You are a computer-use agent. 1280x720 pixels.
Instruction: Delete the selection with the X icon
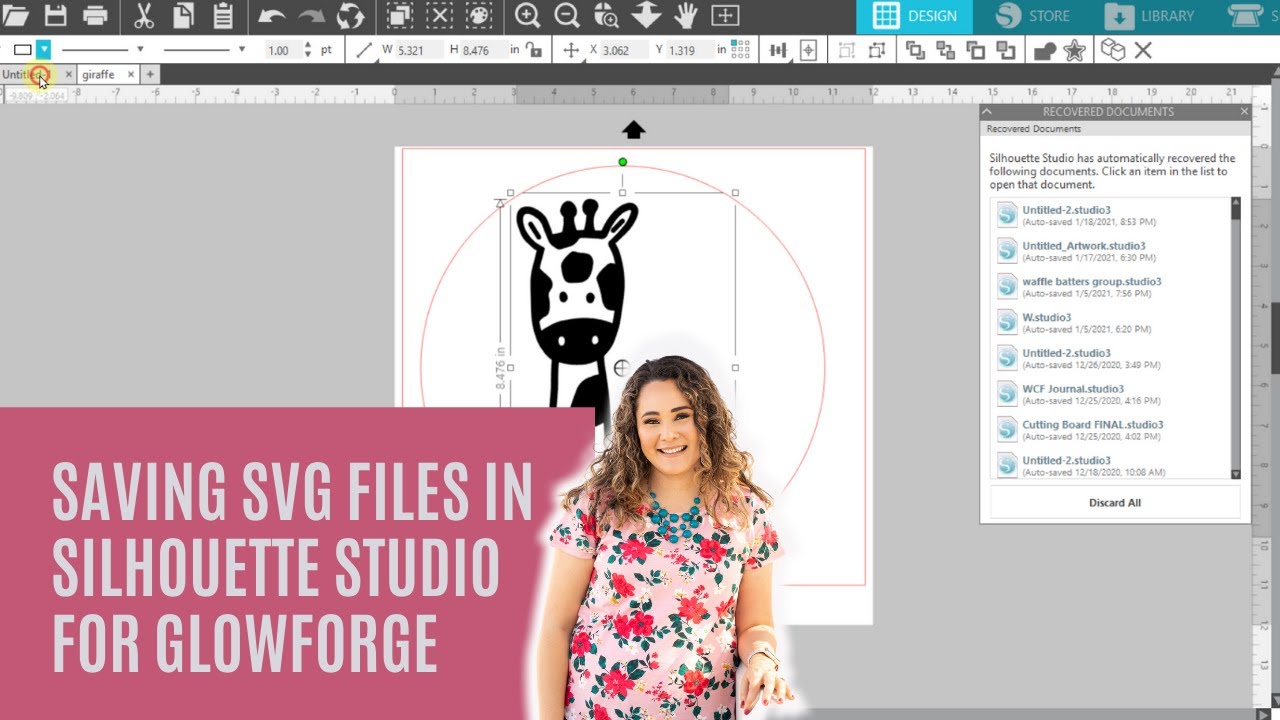coord(1143,50)
